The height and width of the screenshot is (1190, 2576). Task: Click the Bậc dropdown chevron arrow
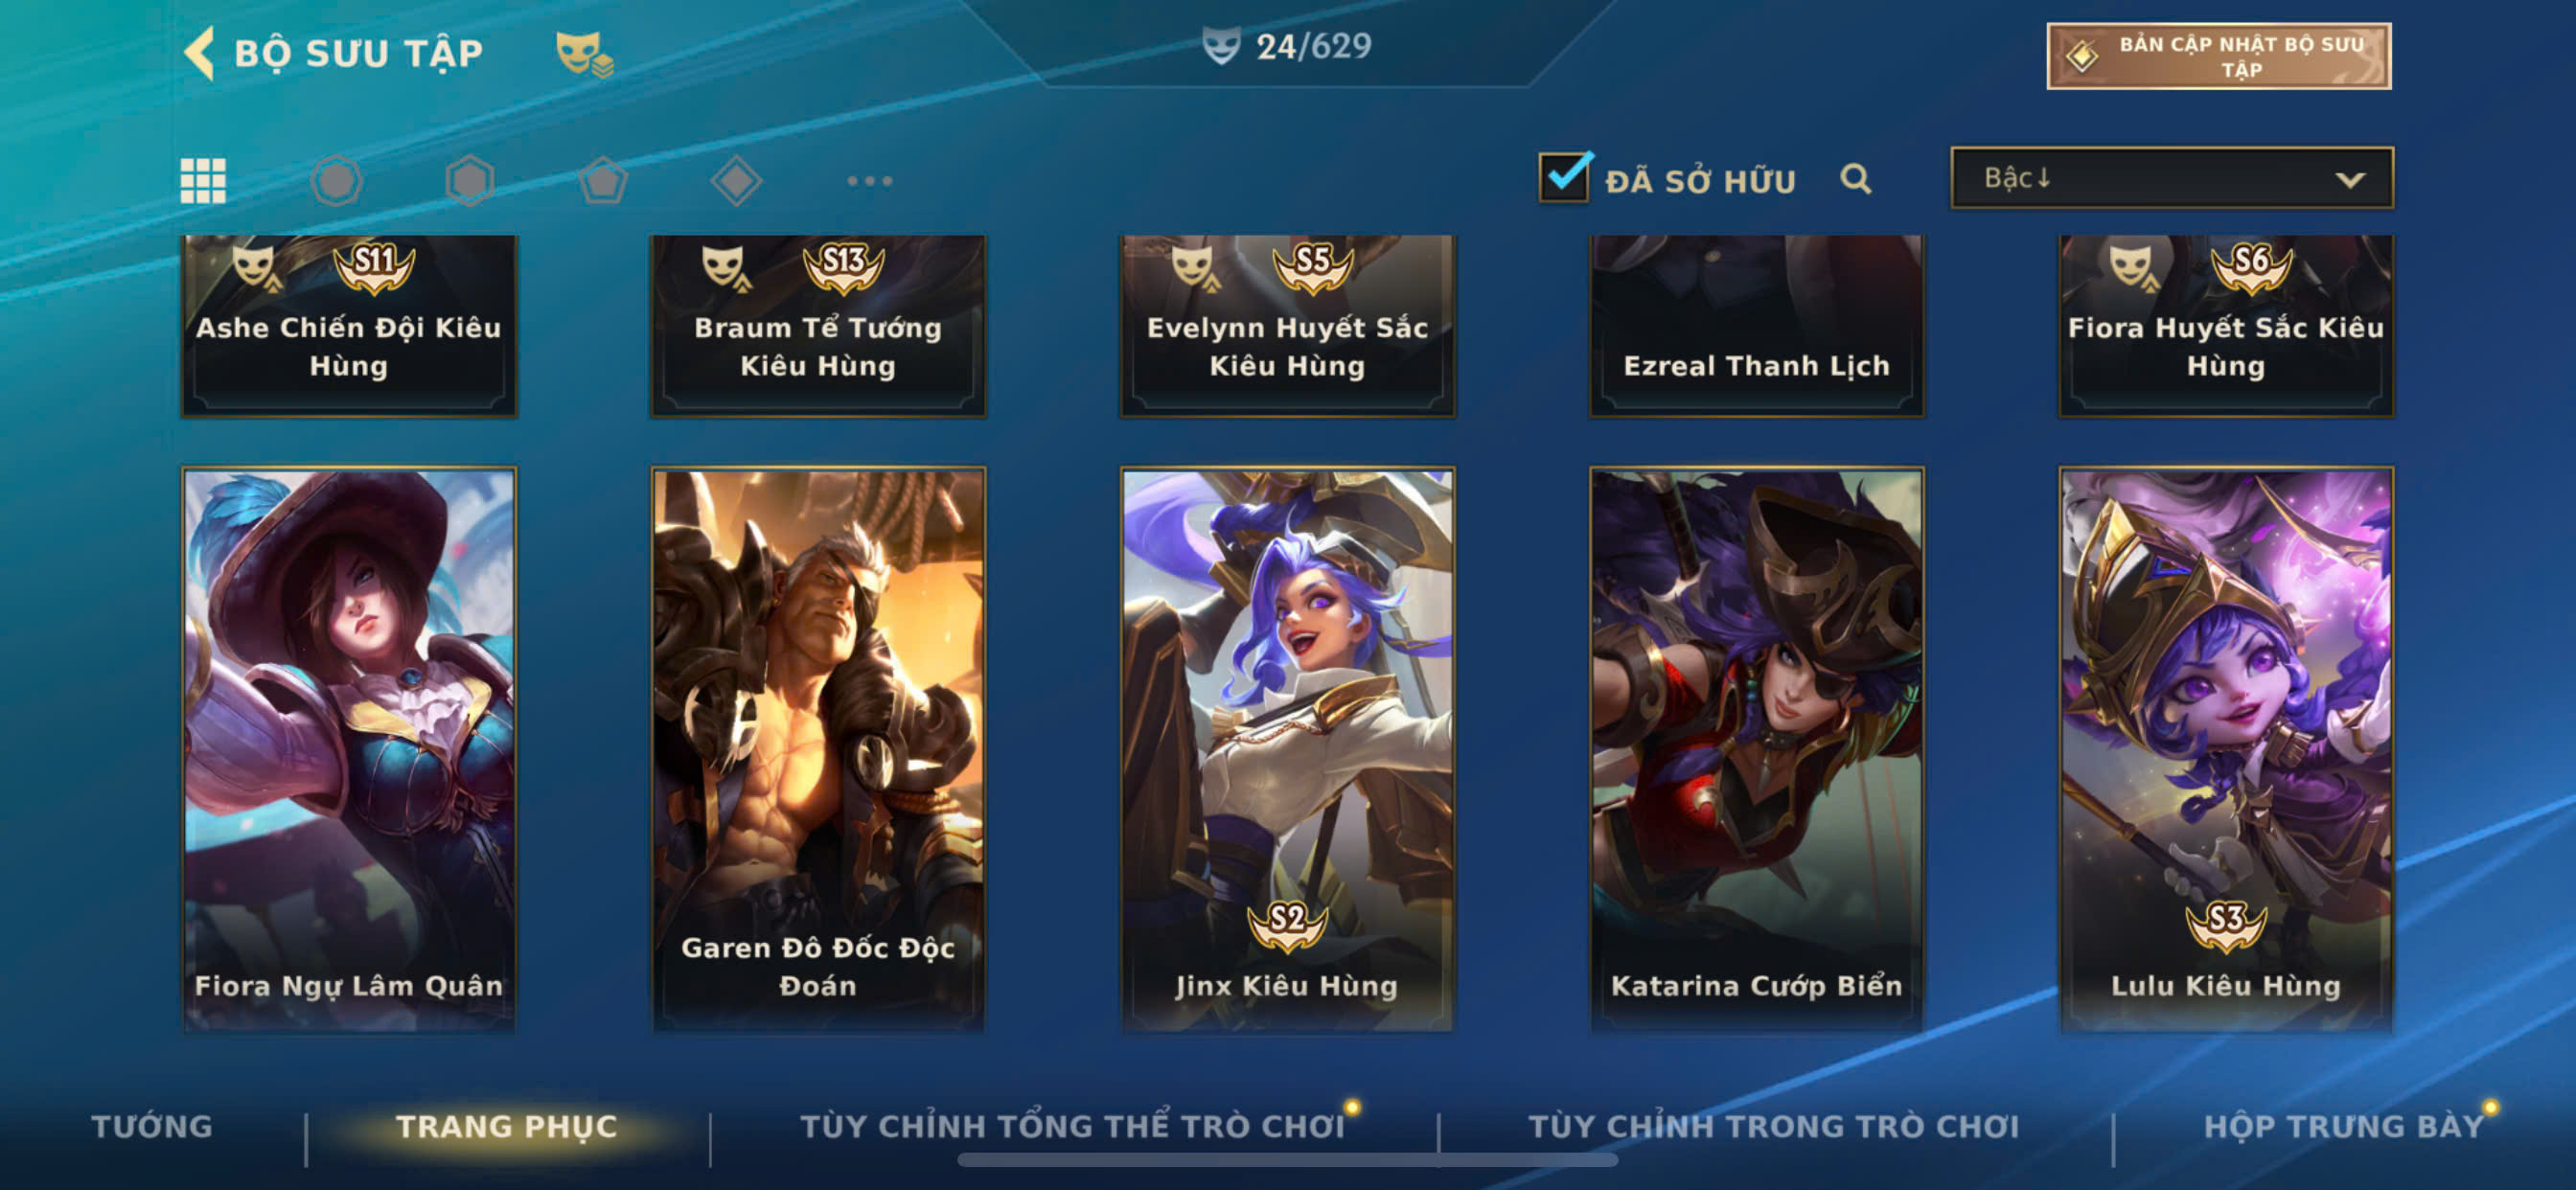click(2349, 180)
